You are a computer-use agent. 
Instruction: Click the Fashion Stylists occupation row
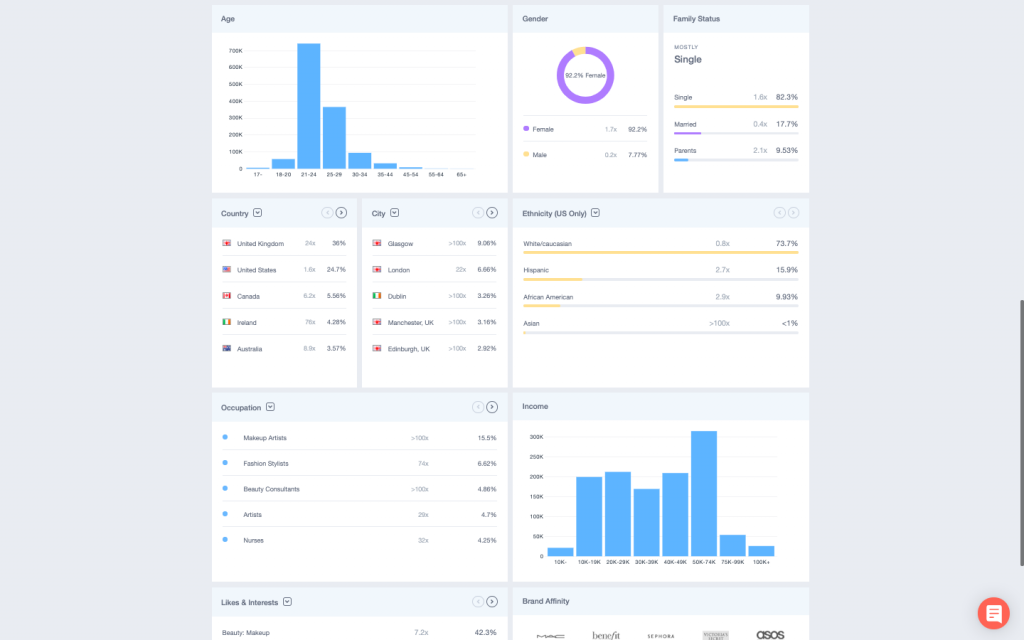pos(359,463)
